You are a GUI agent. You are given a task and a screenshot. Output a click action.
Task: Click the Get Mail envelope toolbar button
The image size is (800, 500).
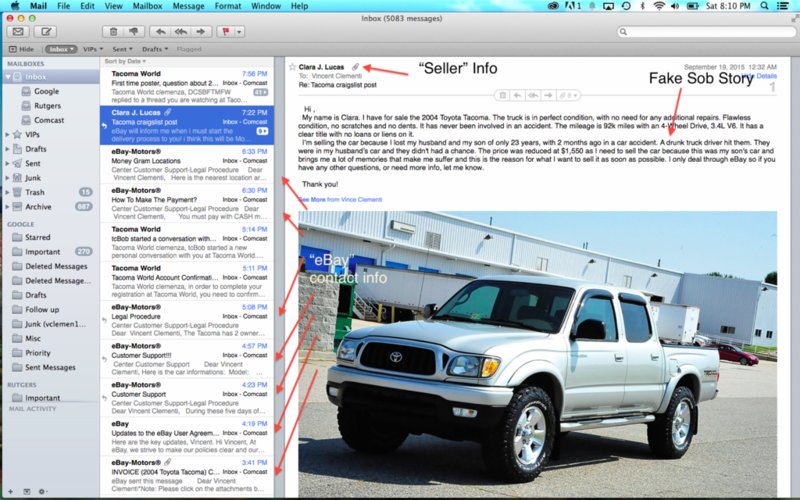18,32
